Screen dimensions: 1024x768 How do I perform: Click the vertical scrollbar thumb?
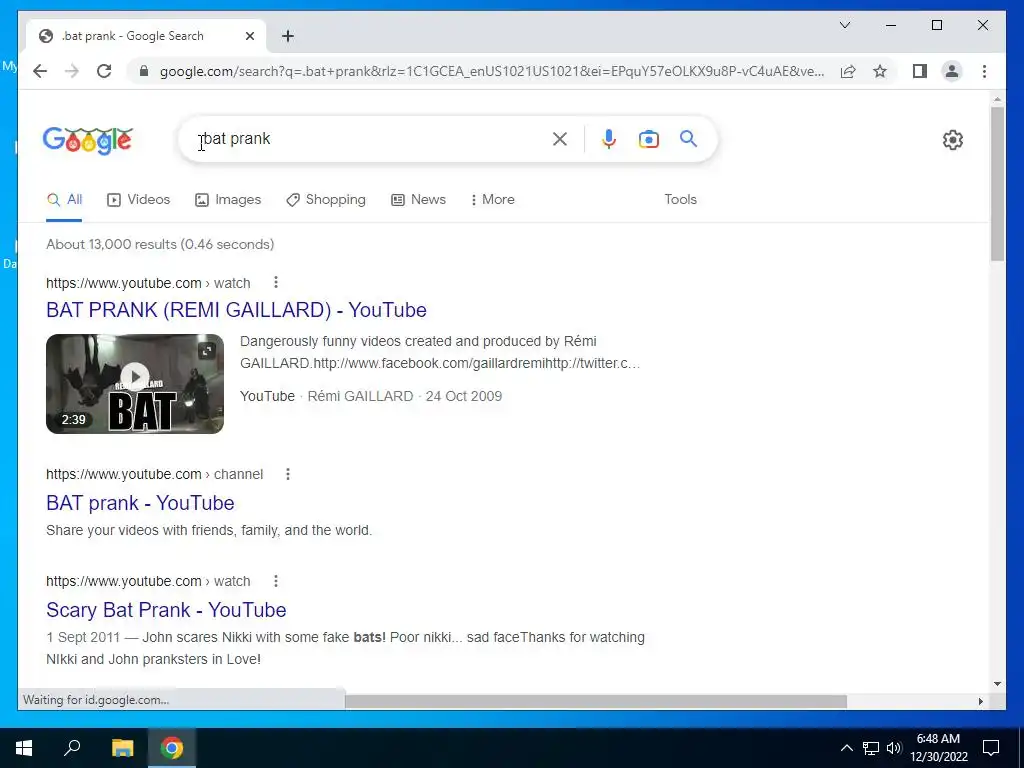point(997,184)
